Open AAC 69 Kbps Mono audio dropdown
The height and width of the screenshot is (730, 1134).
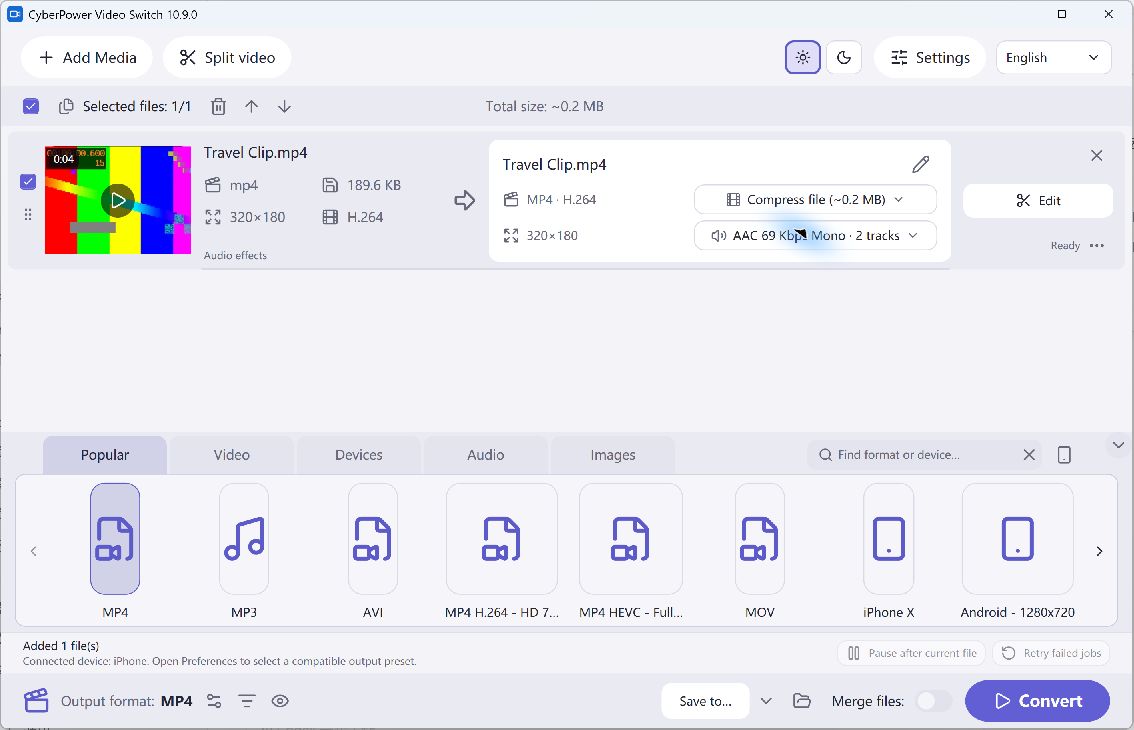pyautogui.click(x=815, y=235)
